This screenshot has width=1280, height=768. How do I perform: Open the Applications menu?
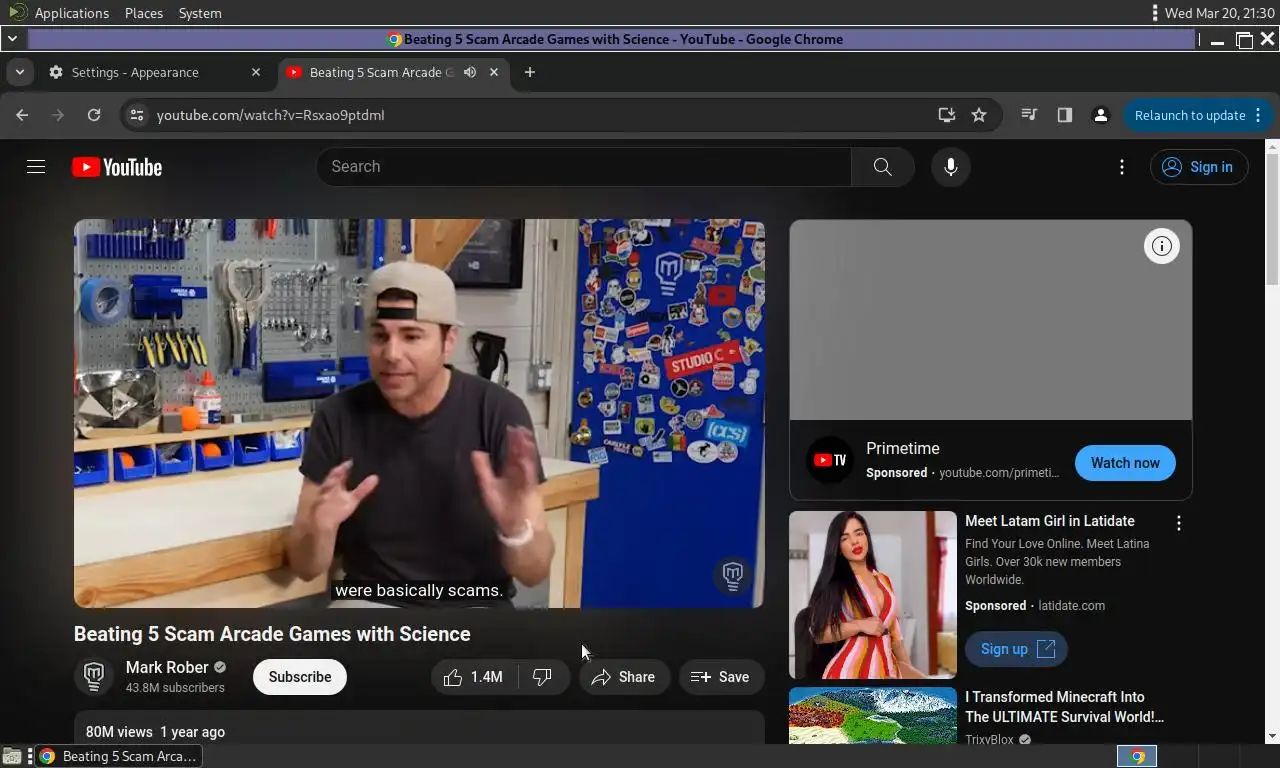71,13
